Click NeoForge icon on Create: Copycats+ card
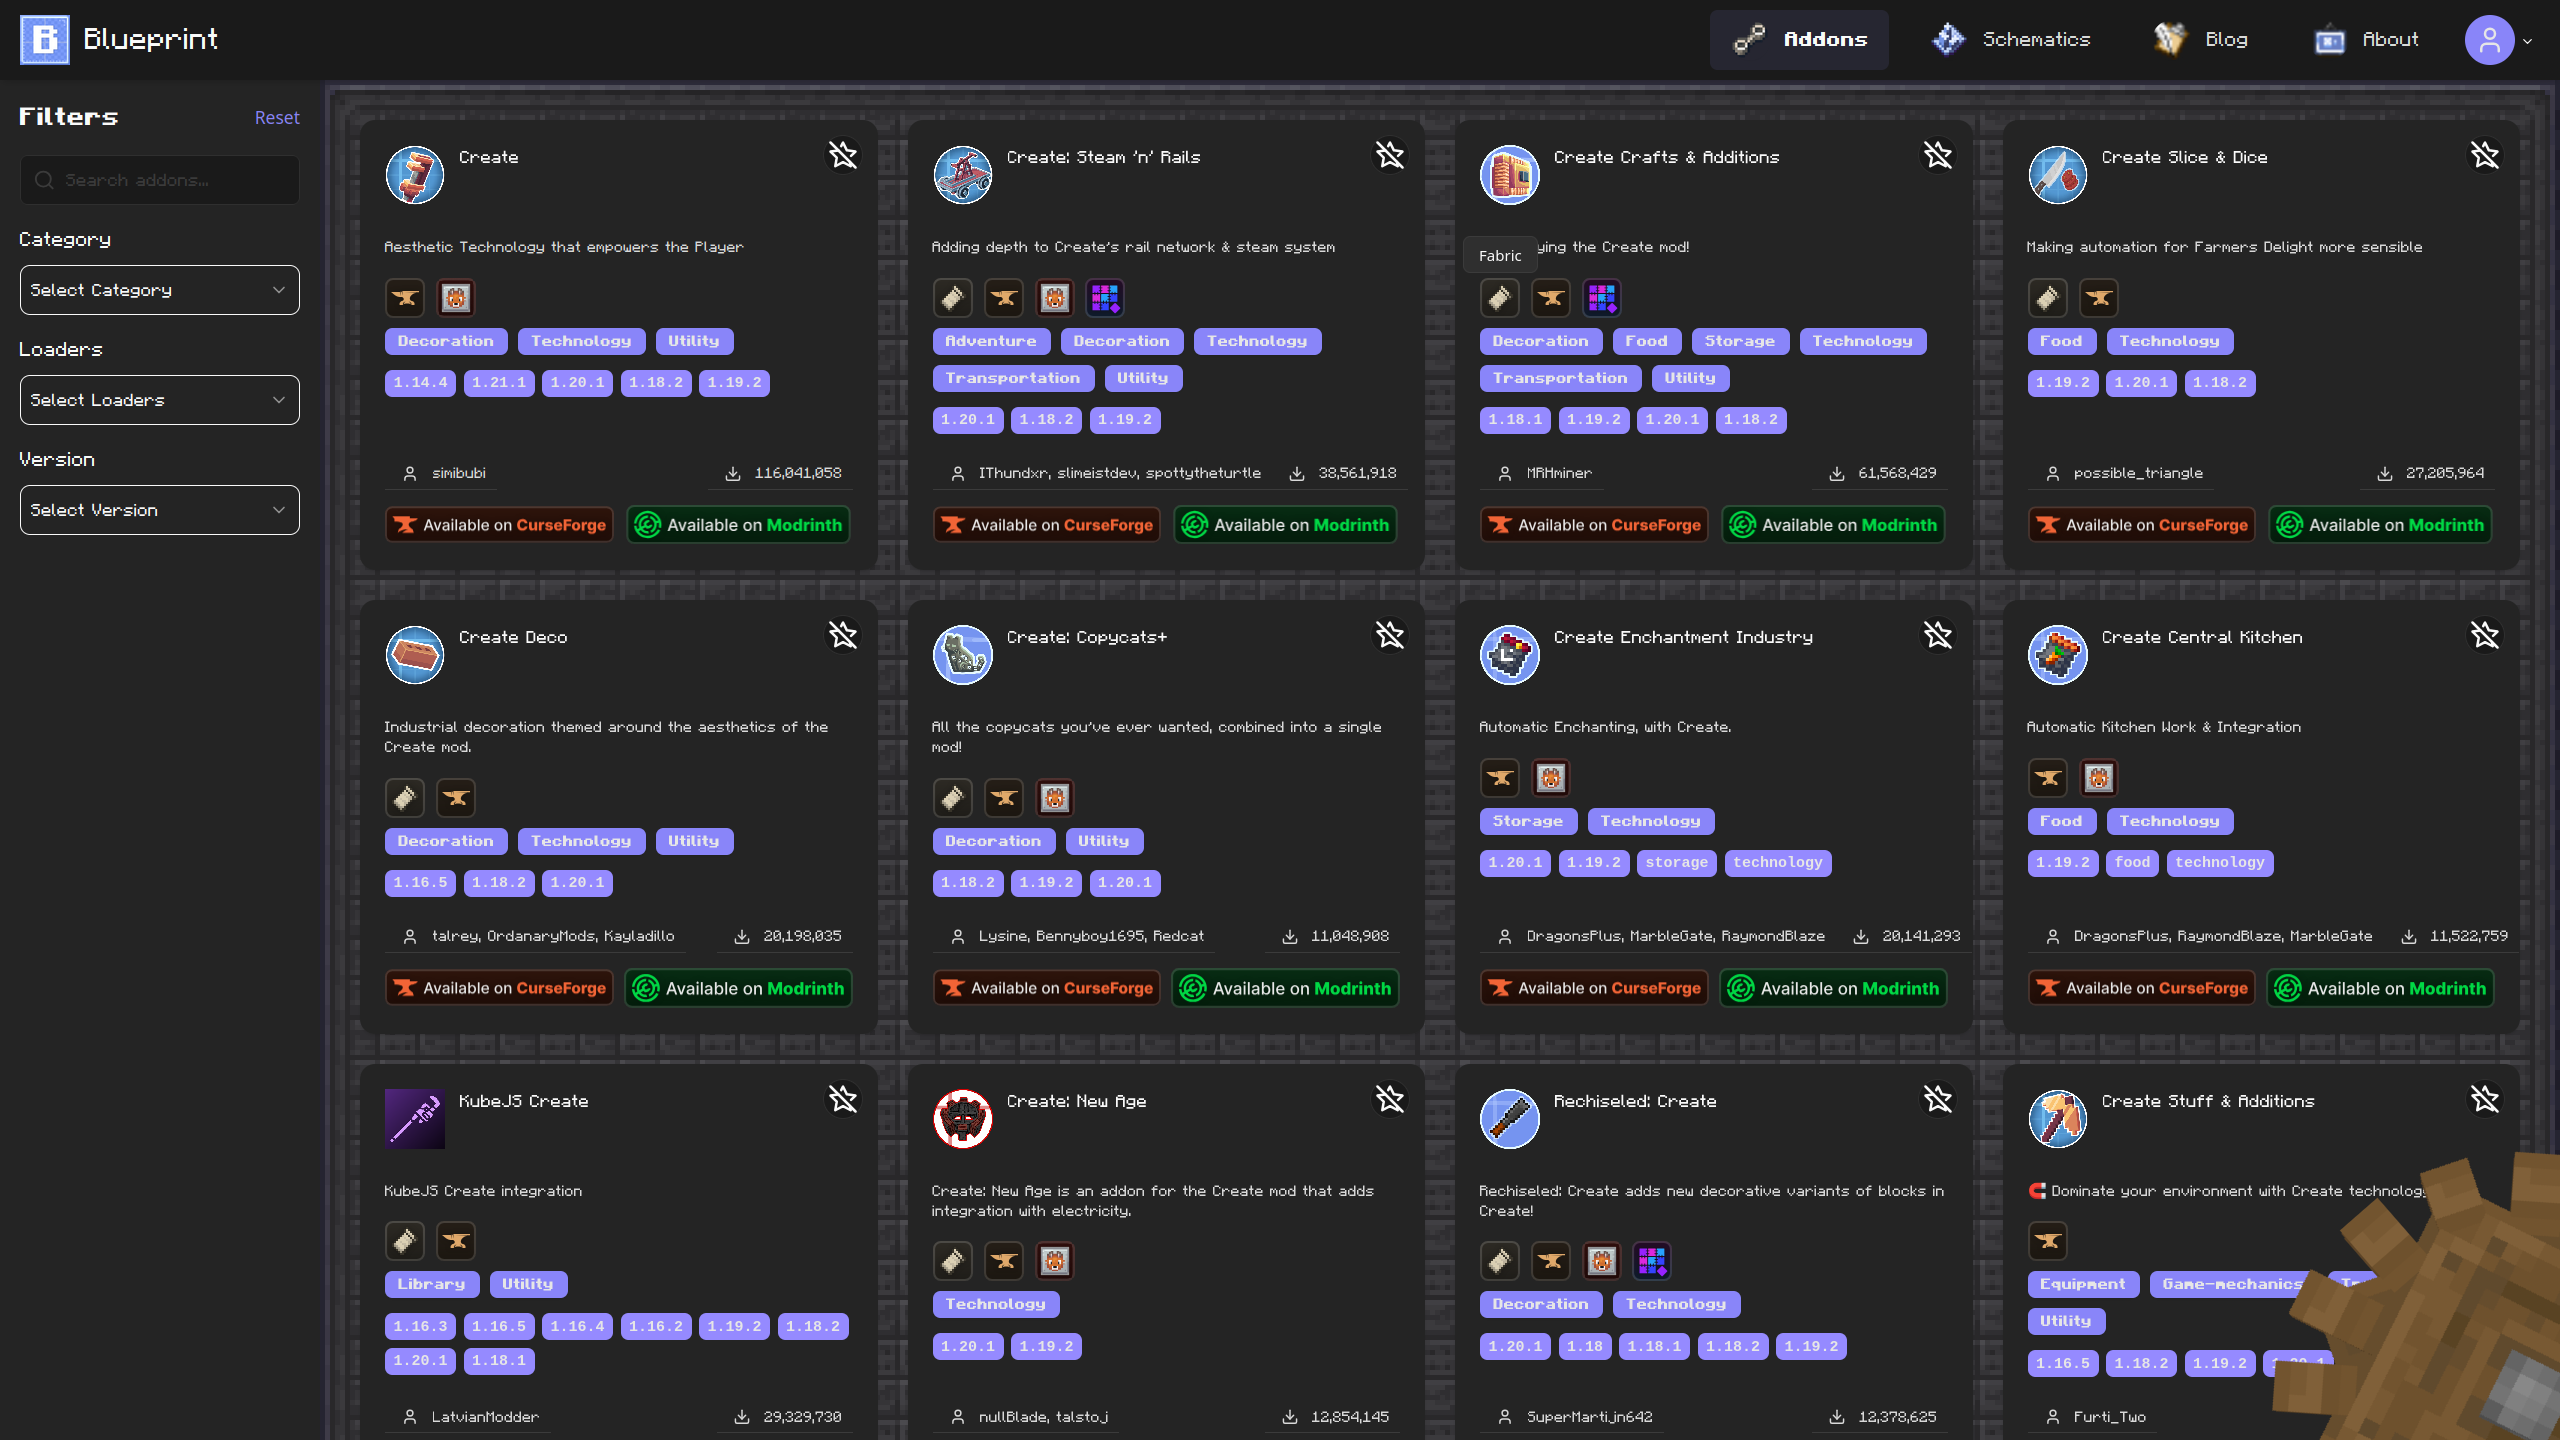Screen dimensions: 2560x1440 [1055, 798]
